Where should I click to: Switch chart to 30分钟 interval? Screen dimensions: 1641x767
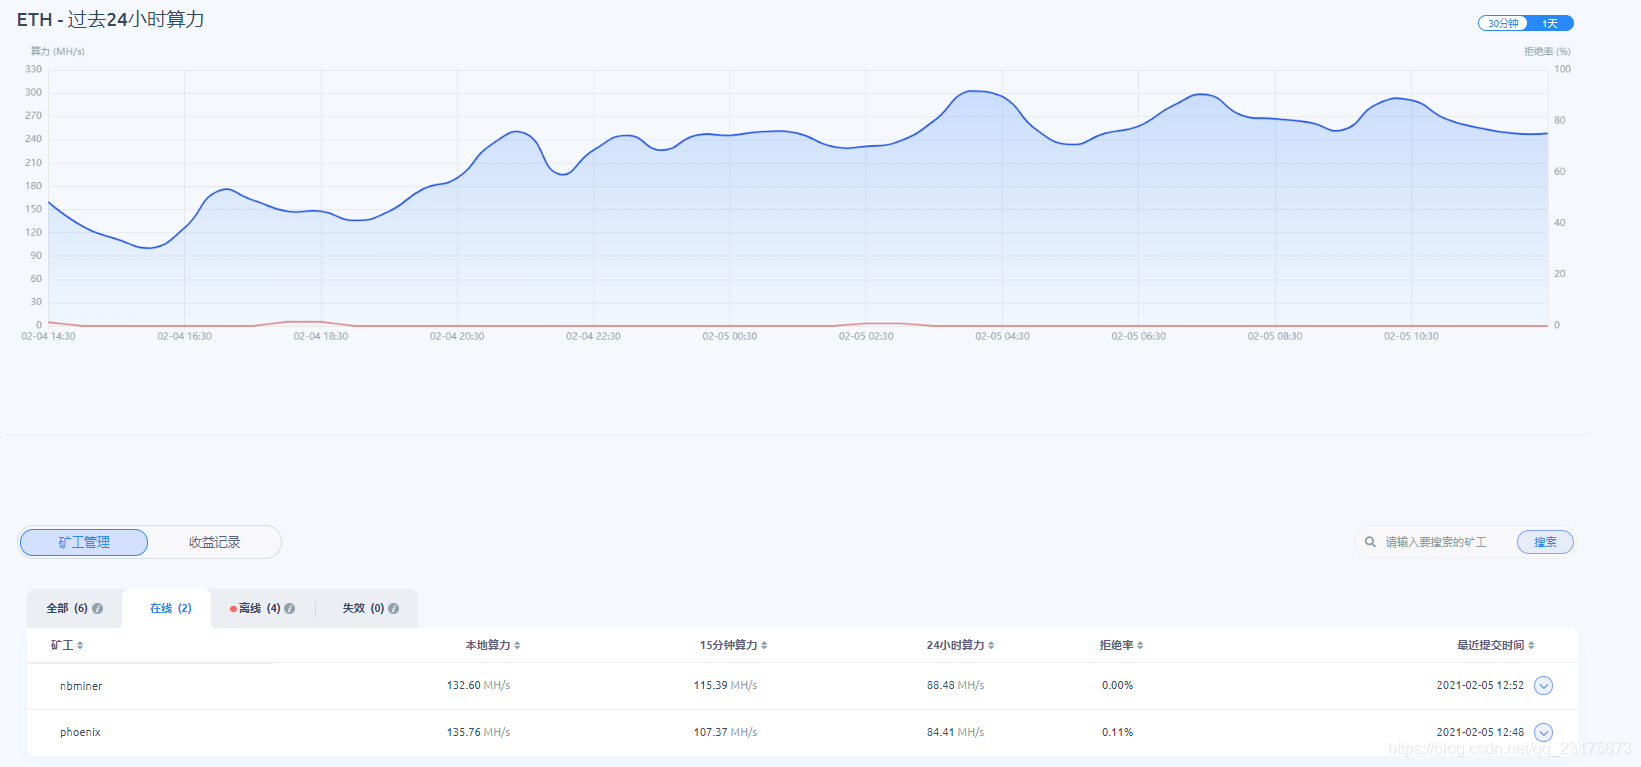point(1503,23)
